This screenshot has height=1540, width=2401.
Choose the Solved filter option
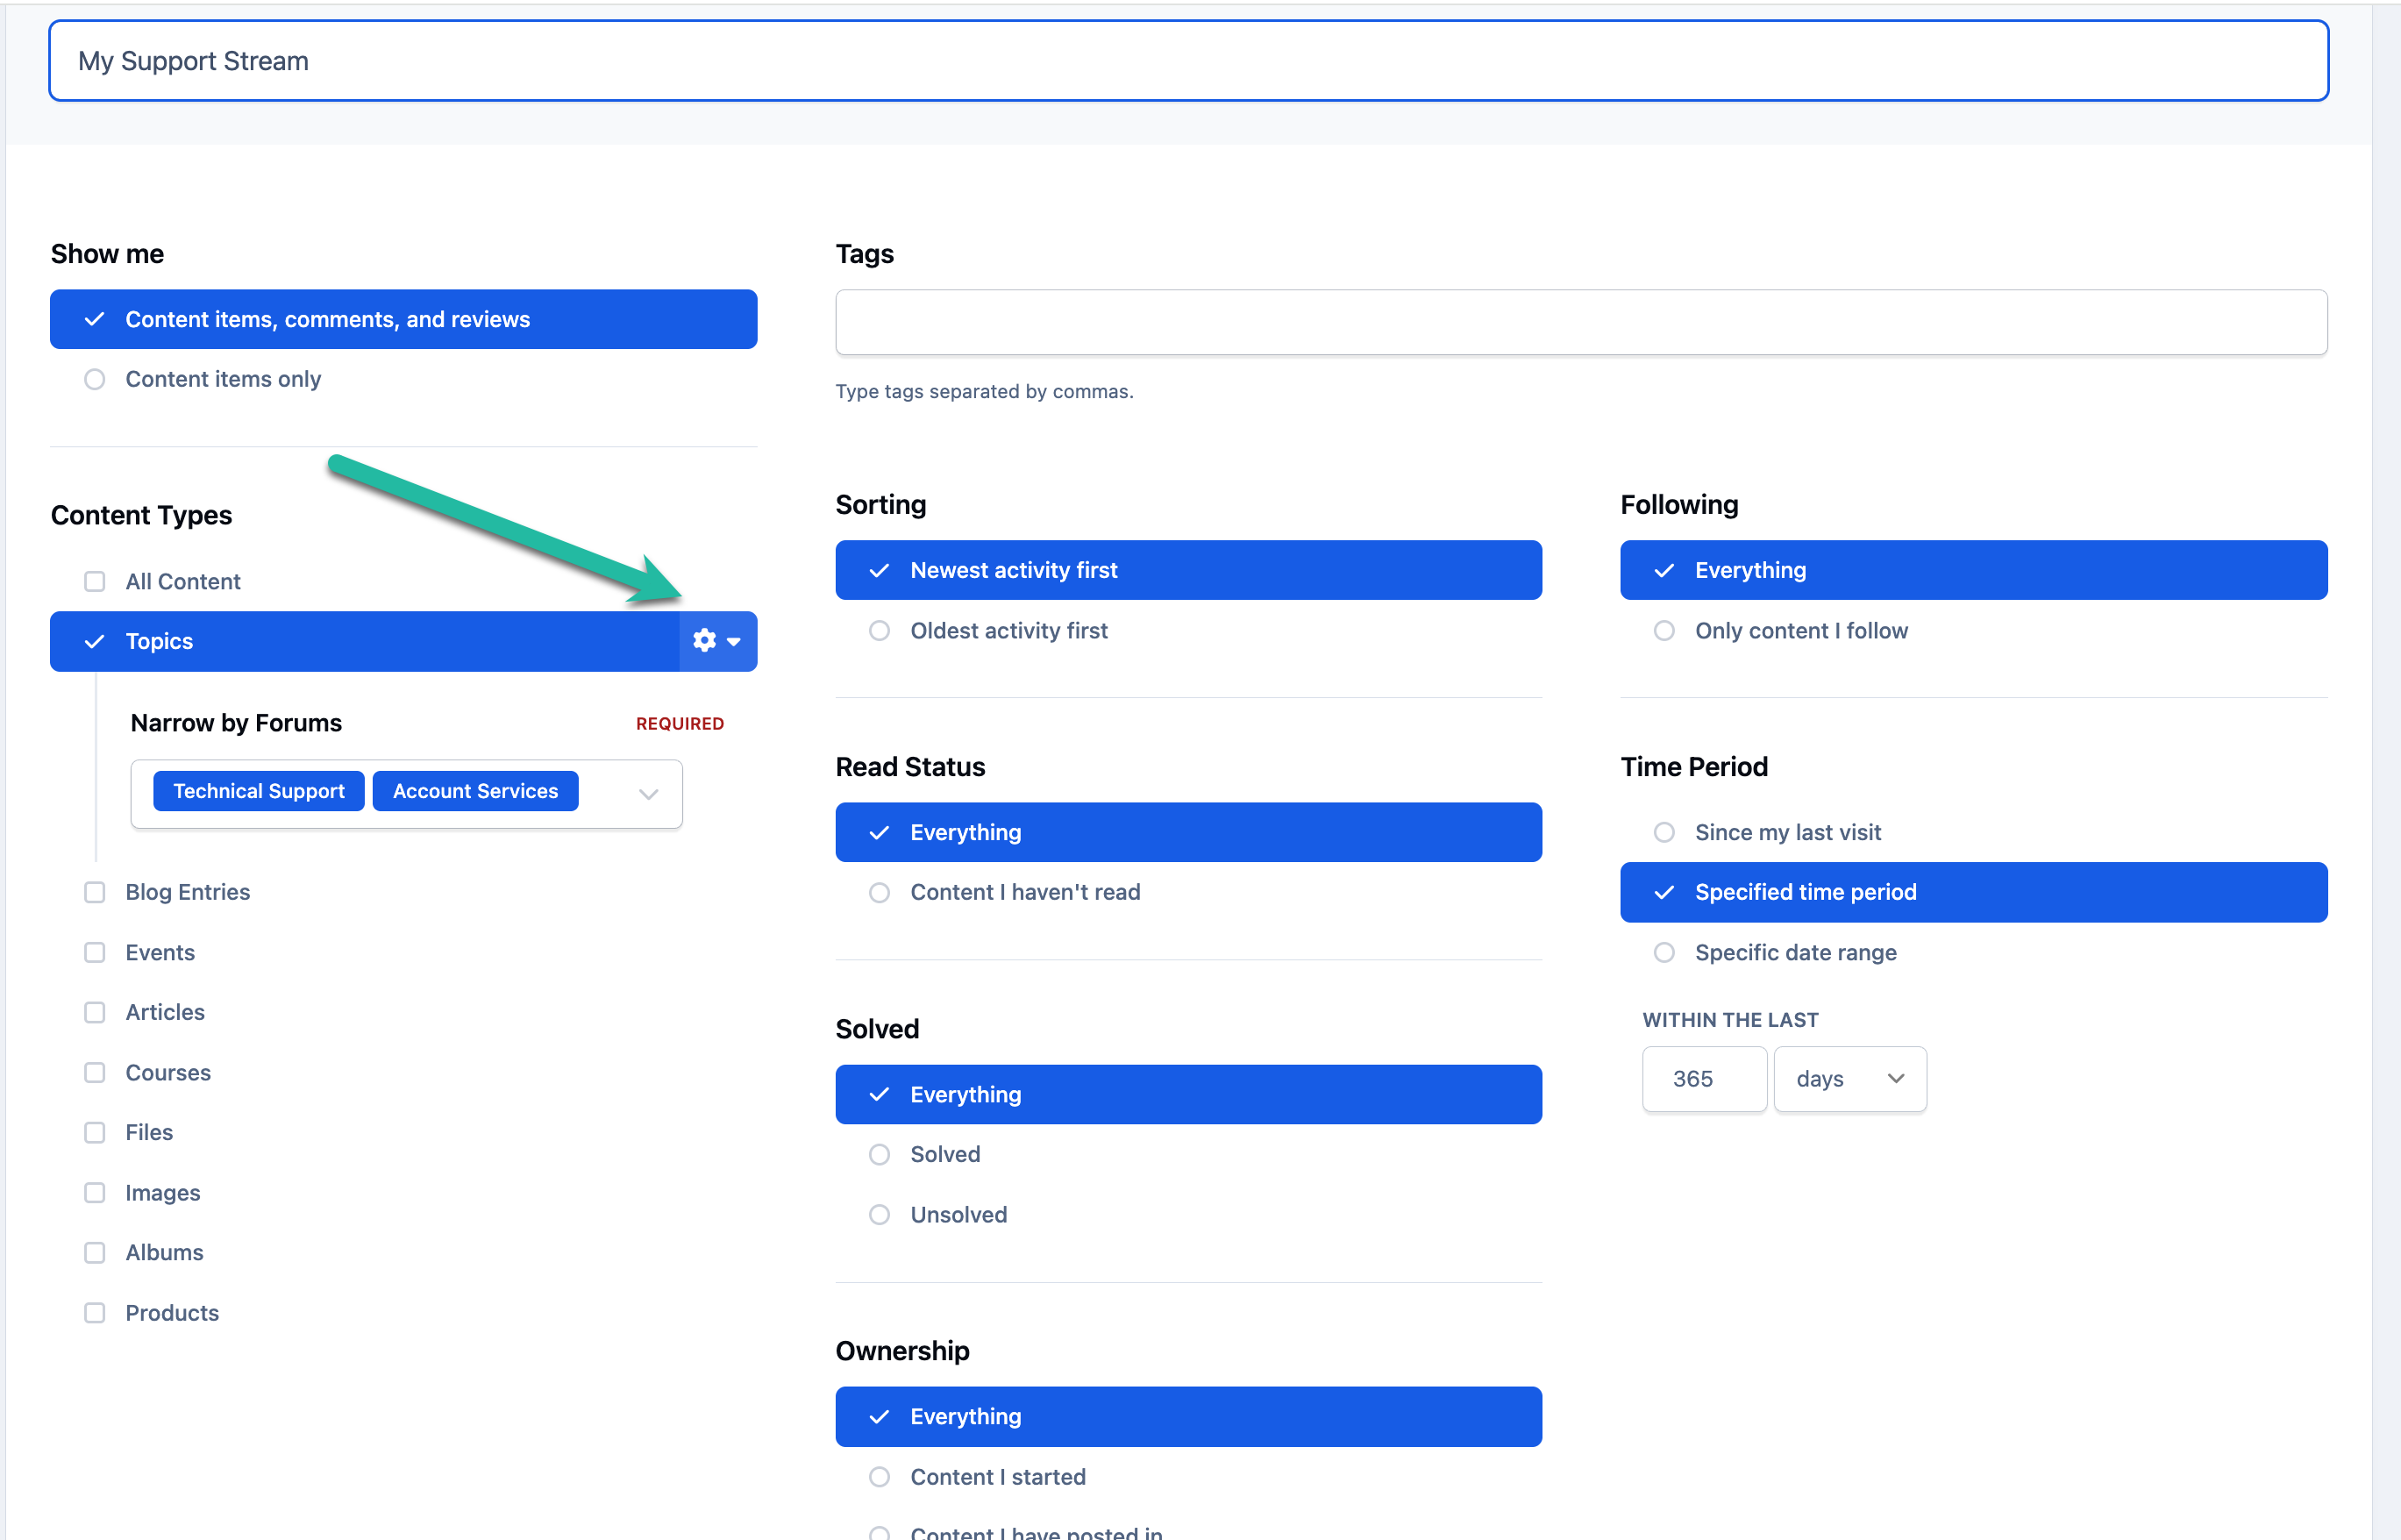pos(879,1154)
